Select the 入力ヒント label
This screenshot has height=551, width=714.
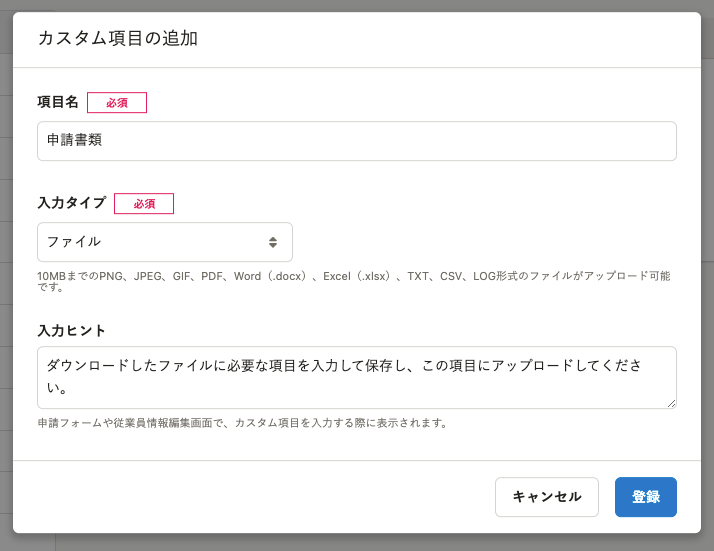click(x=71, y=331)
